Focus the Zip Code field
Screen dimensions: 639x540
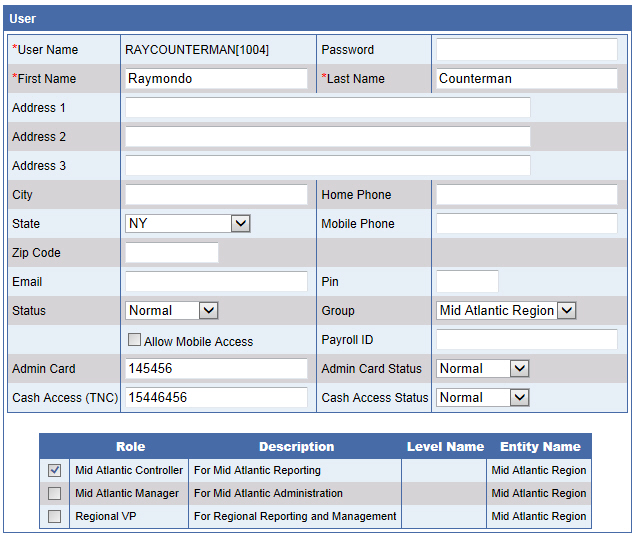pyautogui.click(x=171, y=253)
